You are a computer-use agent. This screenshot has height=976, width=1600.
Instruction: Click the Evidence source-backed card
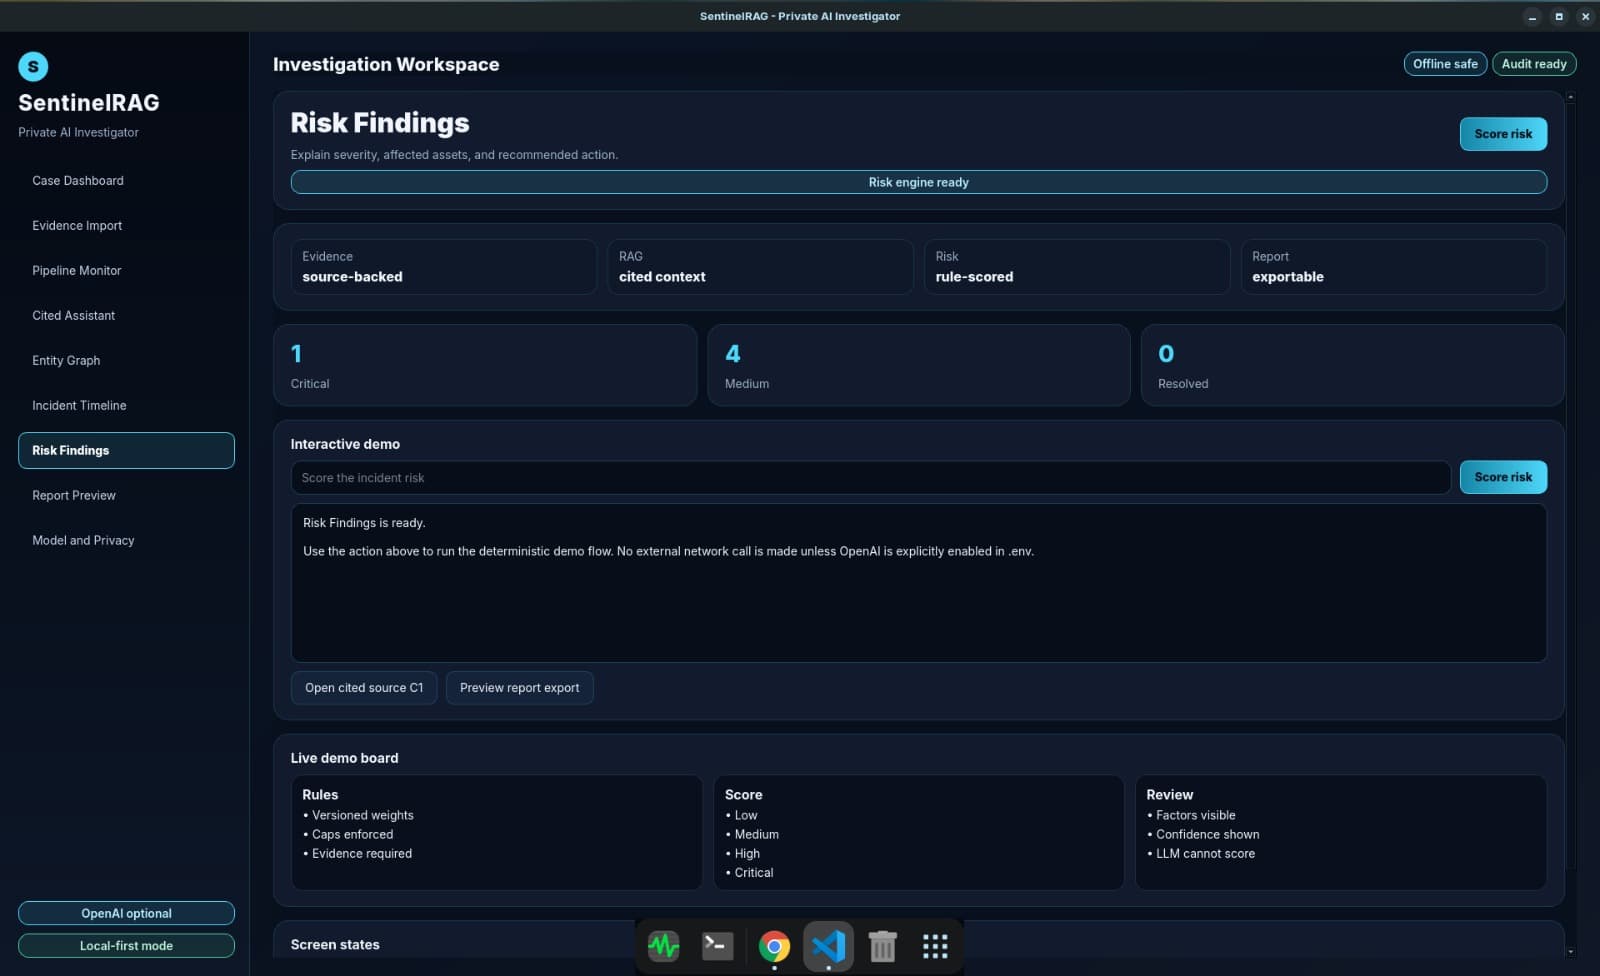click(x=444, y=267)
